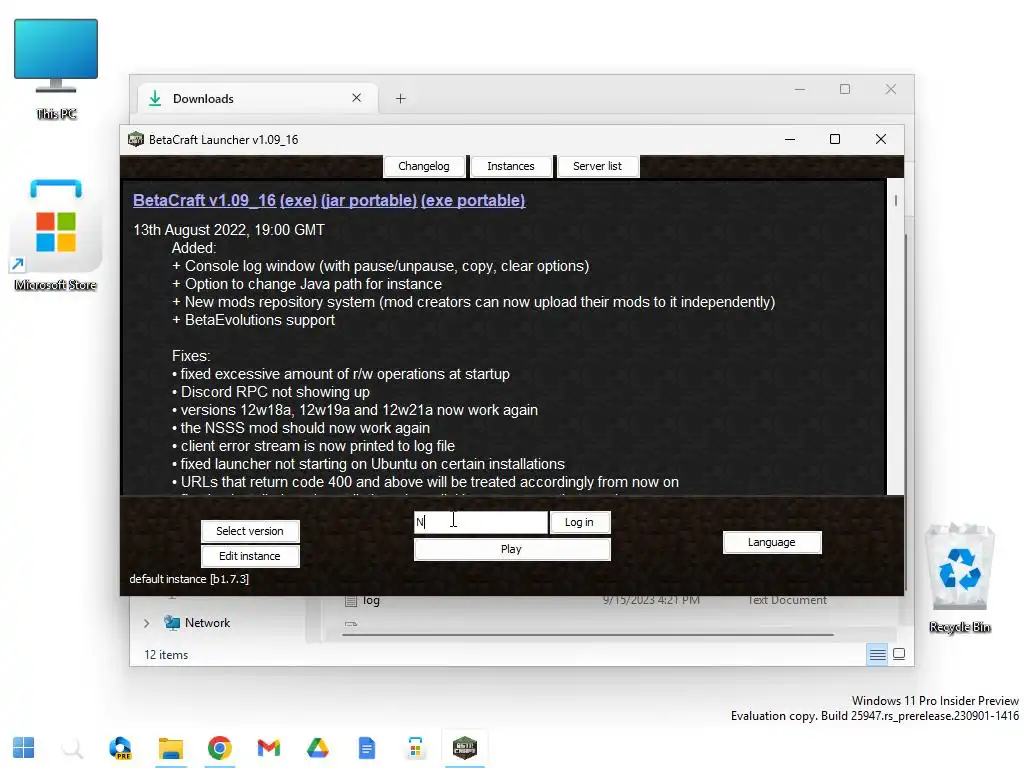Open taskbar Search
1024x768 pixels.
click(x=72, y=748)
